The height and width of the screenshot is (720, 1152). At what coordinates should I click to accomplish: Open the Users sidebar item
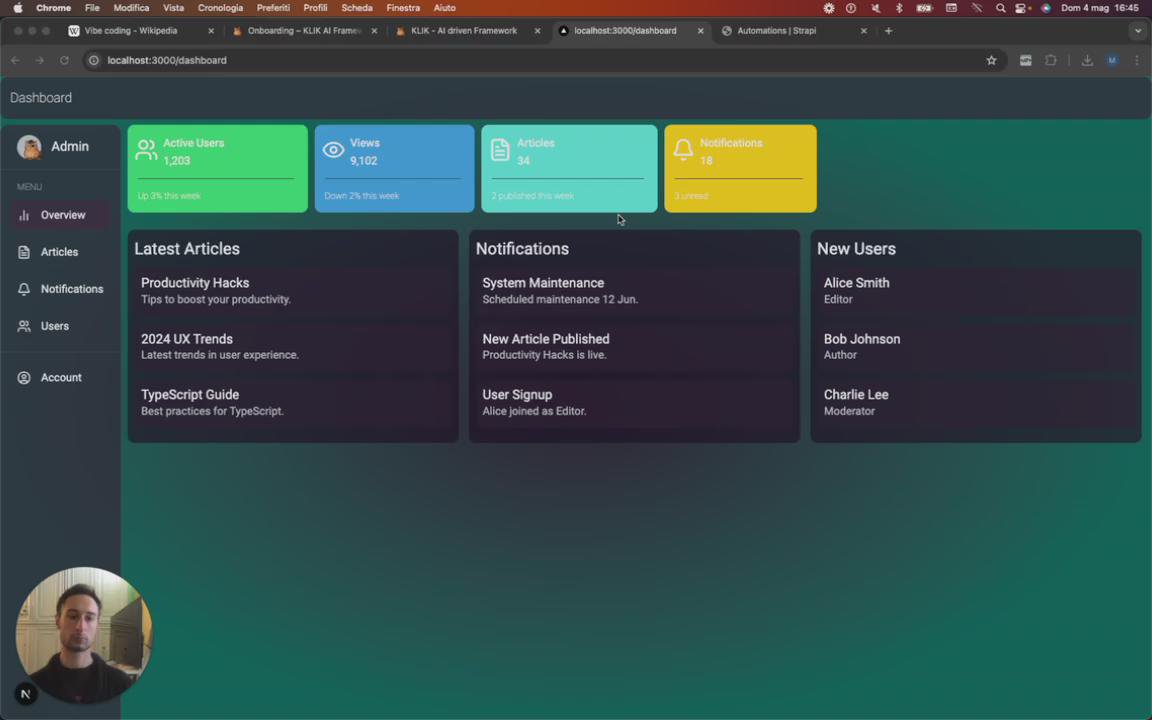[x=61, y=326]
